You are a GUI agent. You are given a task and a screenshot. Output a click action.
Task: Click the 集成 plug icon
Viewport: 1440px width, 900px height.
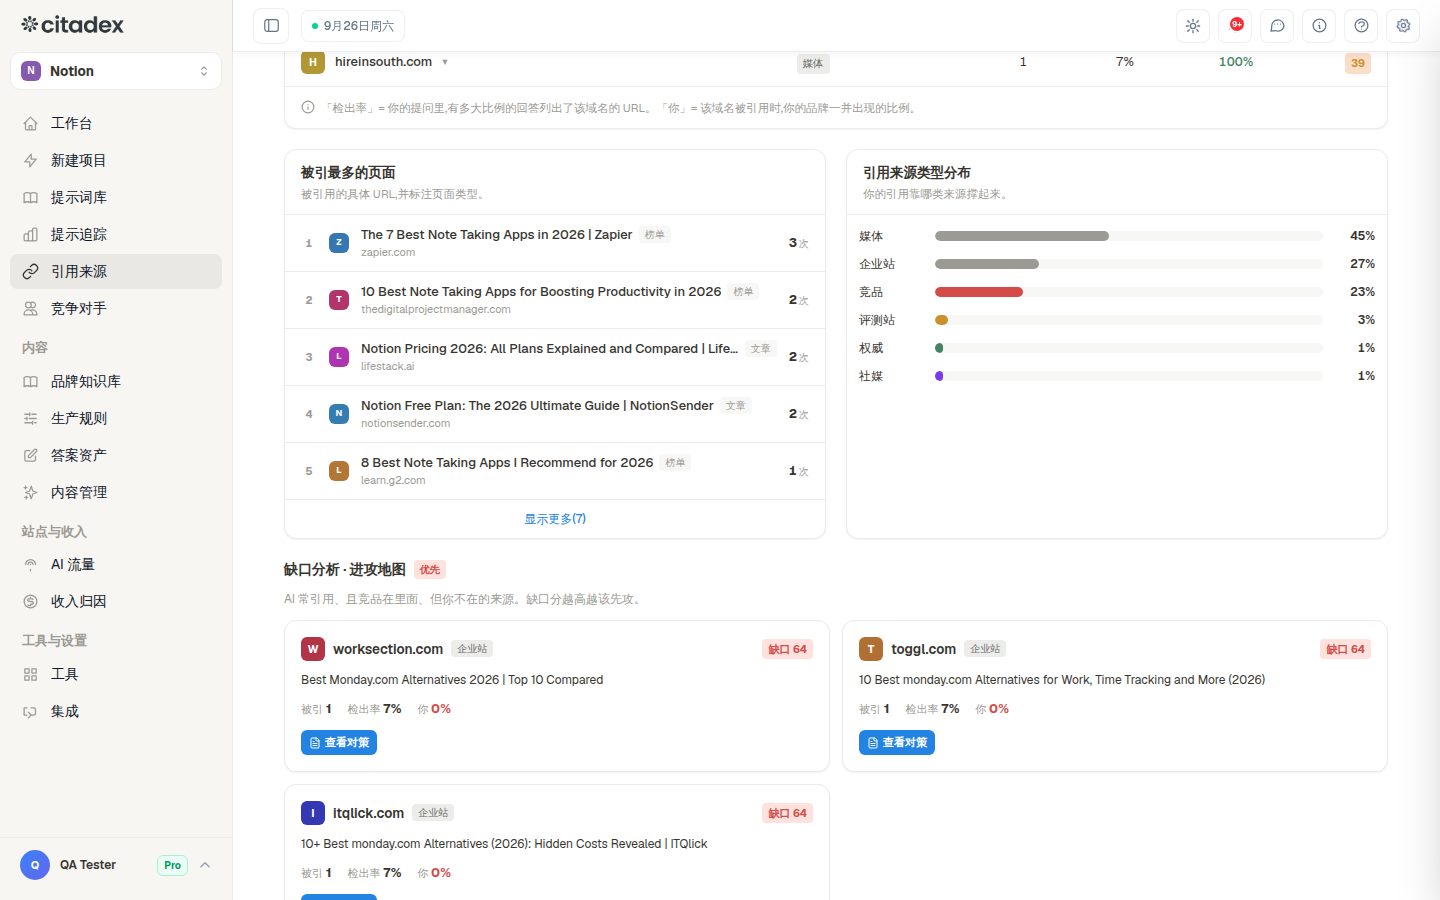pos(31,712)
